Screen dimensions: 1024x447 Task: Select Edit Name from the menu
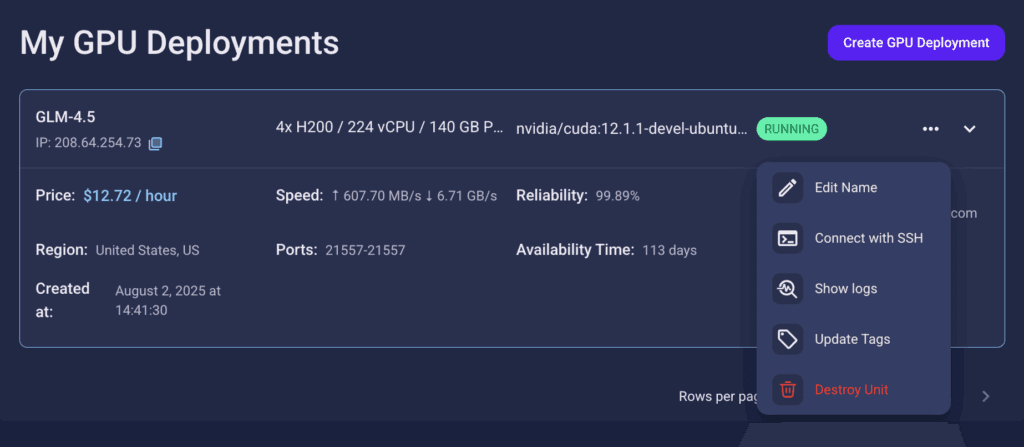click(x=845, y=187)
